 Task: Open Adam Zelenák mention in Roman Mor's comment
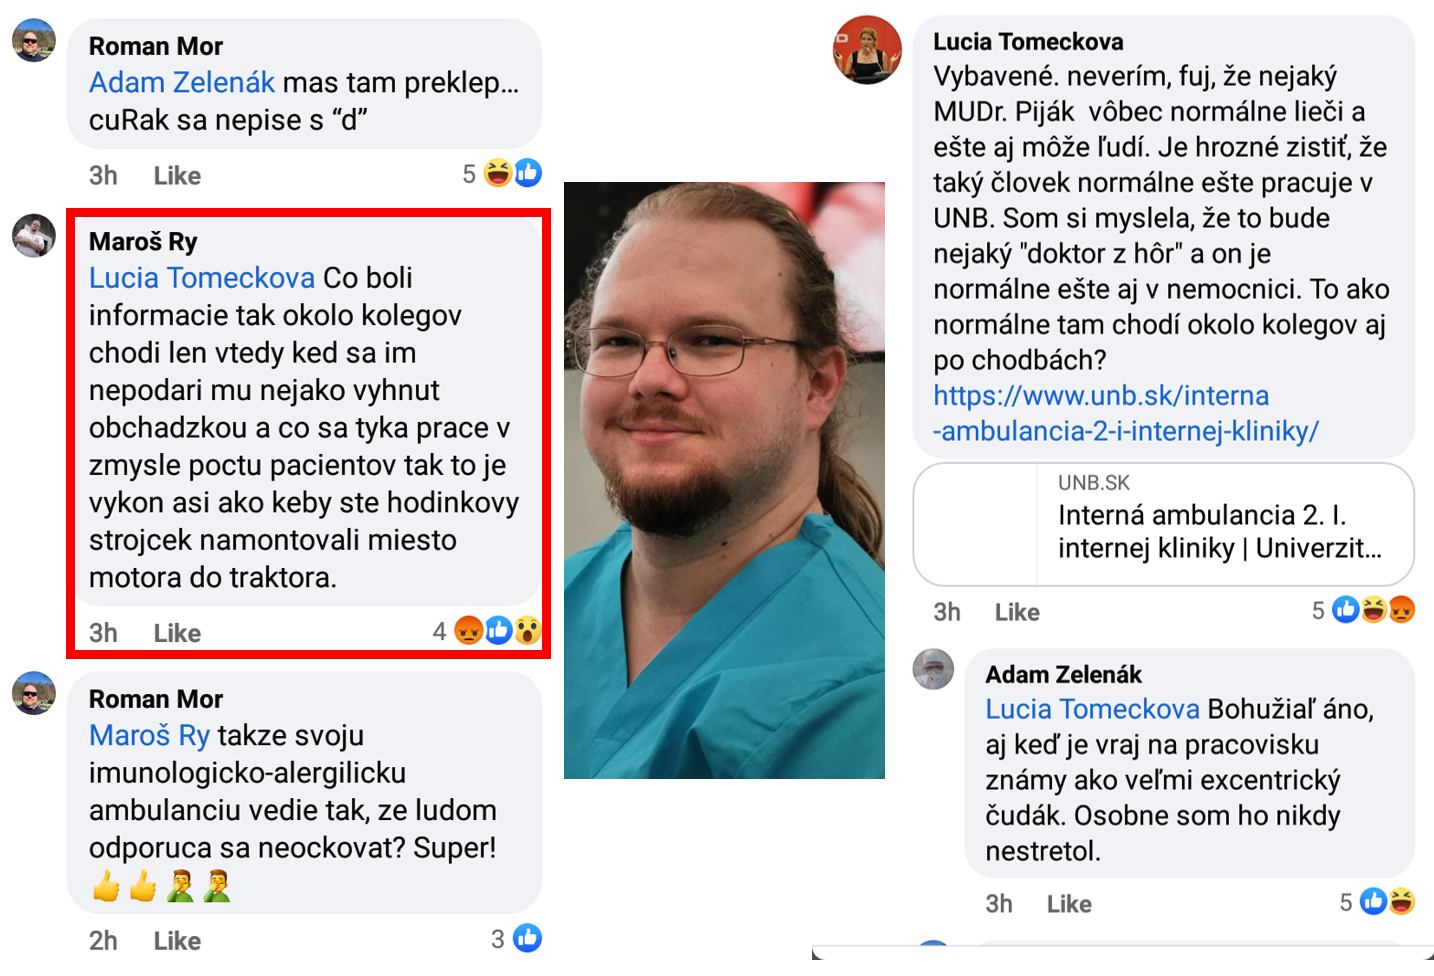(x=182, y=82)
